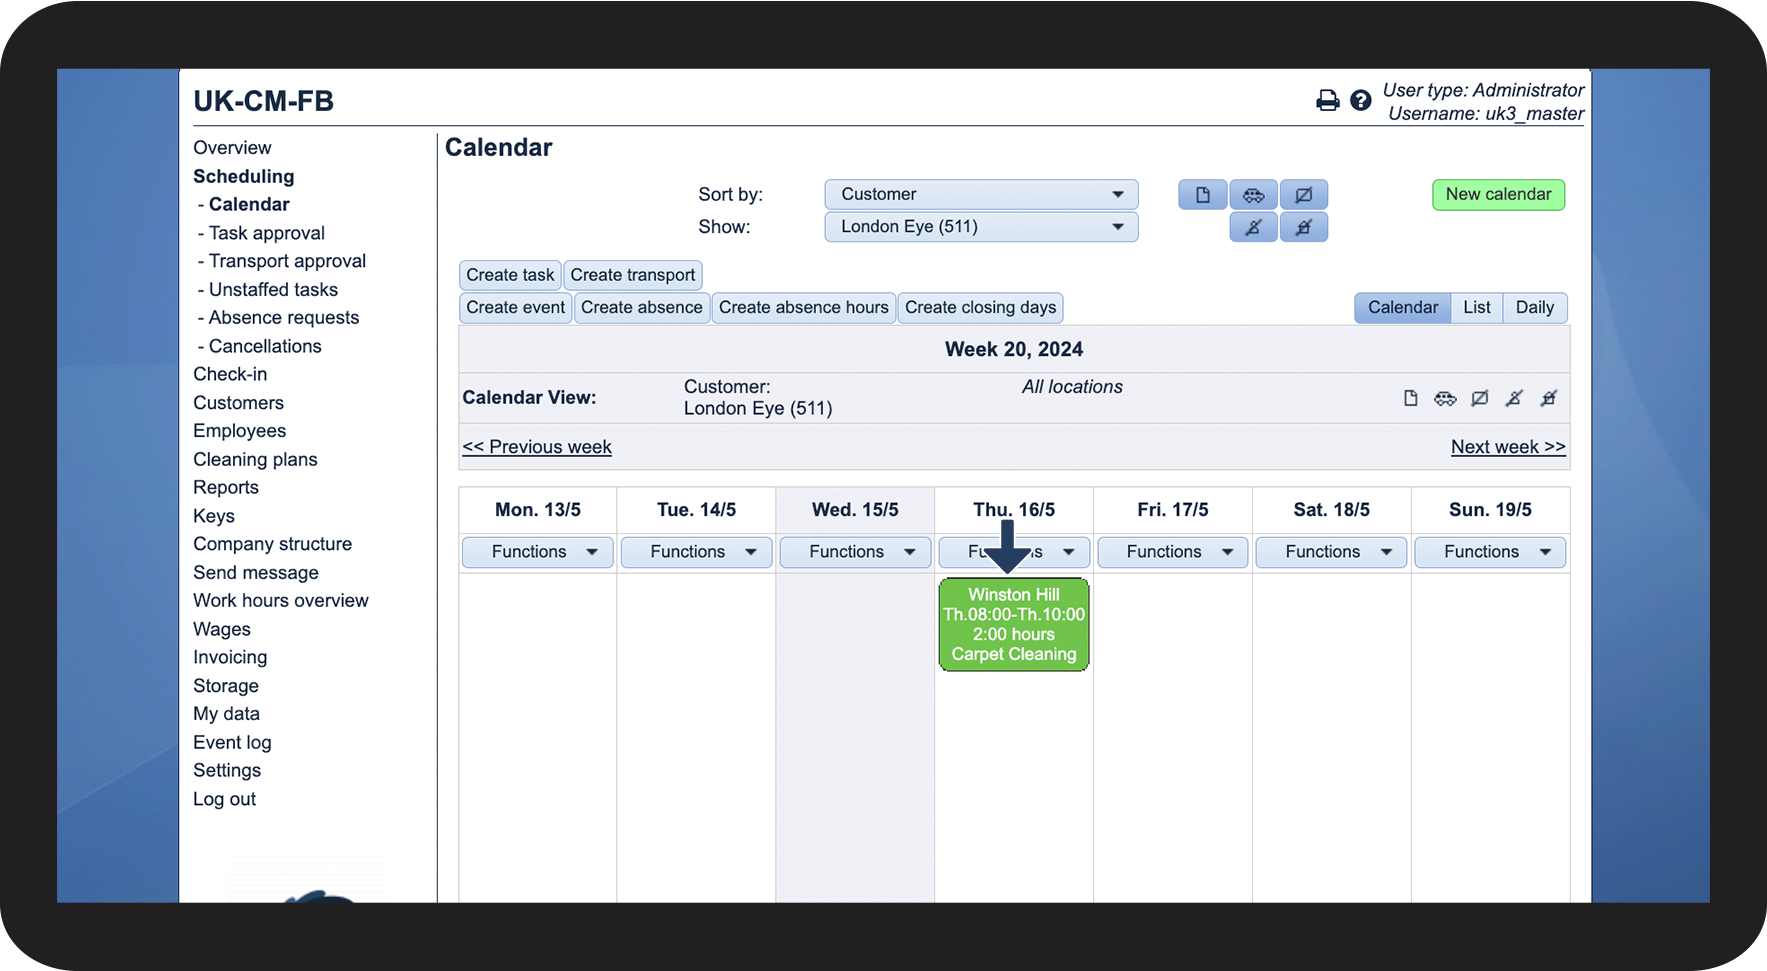
Task: Expand Functions dropdown for Tue. 14/5
Action: (696, 552)
